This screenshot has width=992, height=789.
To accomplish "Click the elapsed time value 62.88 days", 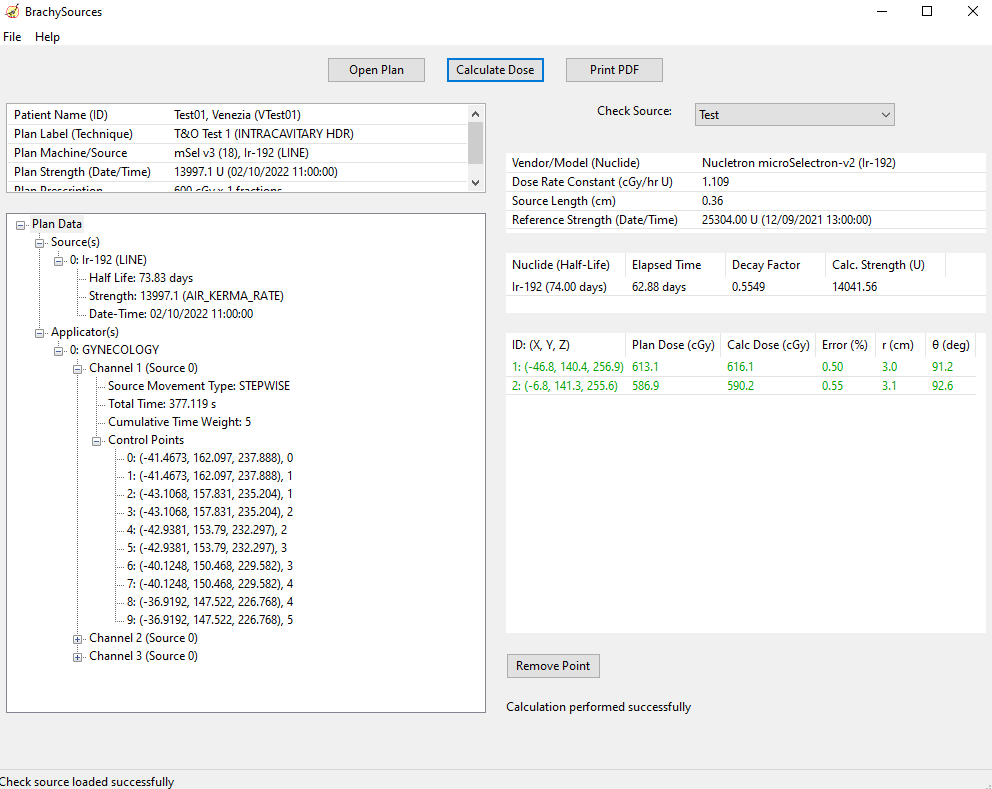I will (x=659, y=287).
